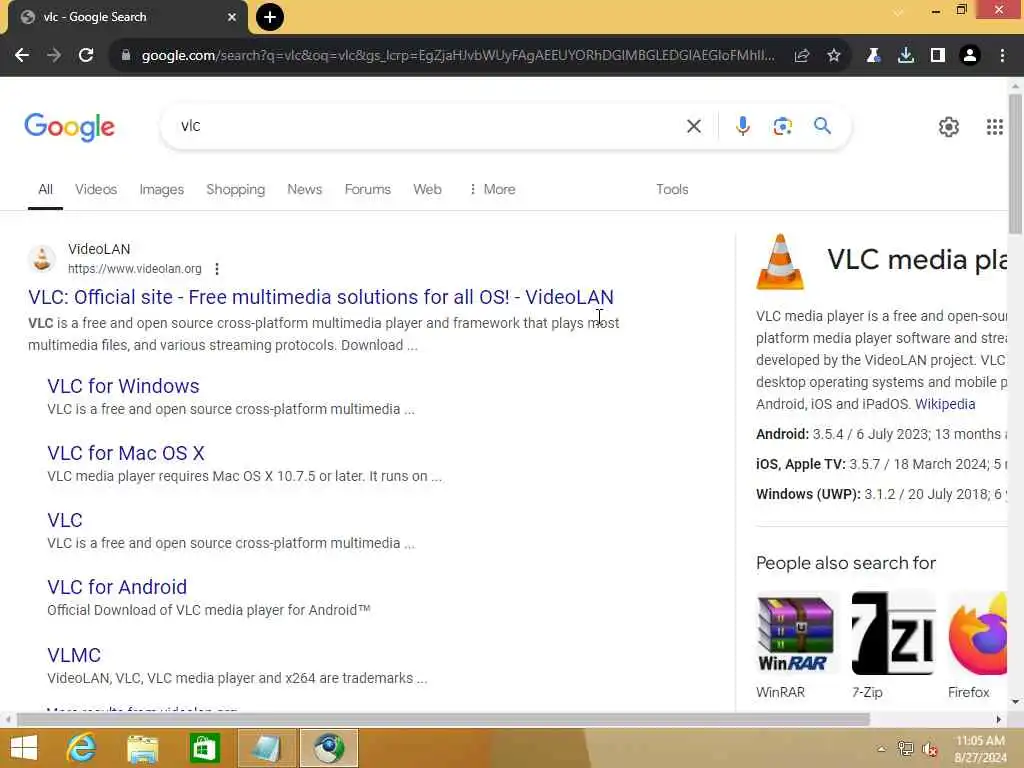Search by image with Google Lens icon
This screenshot has height=768, width=1024.
click(x=782, y=126)
